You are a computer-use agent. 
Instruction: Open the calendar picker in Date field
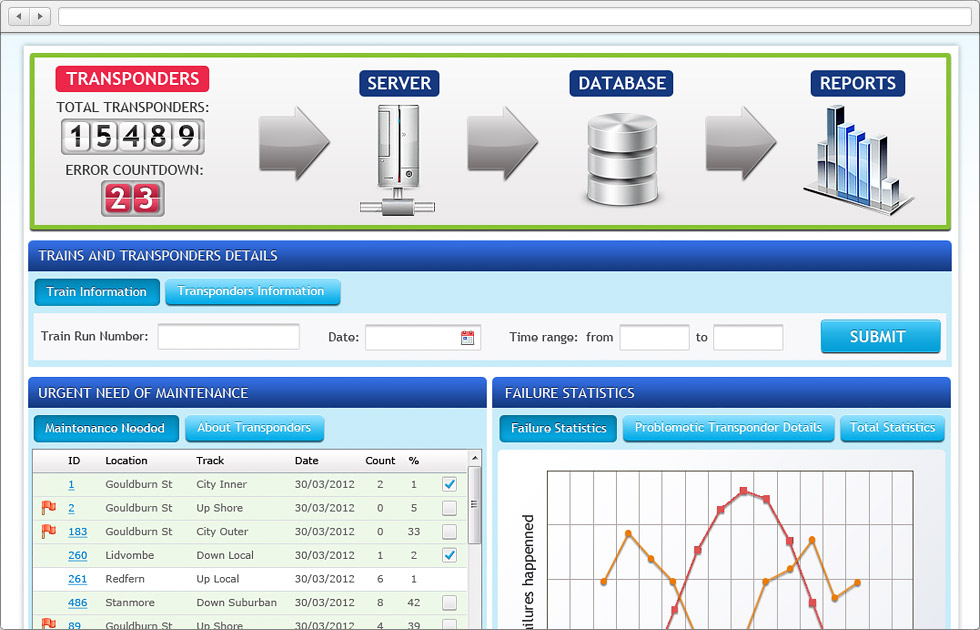click(x=468, y=338)
